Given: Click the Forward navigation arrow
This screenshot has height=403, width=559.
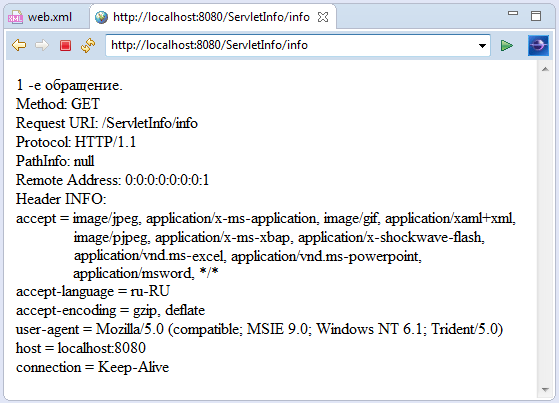Looking at the screenshot, I should tap(42, 45).
